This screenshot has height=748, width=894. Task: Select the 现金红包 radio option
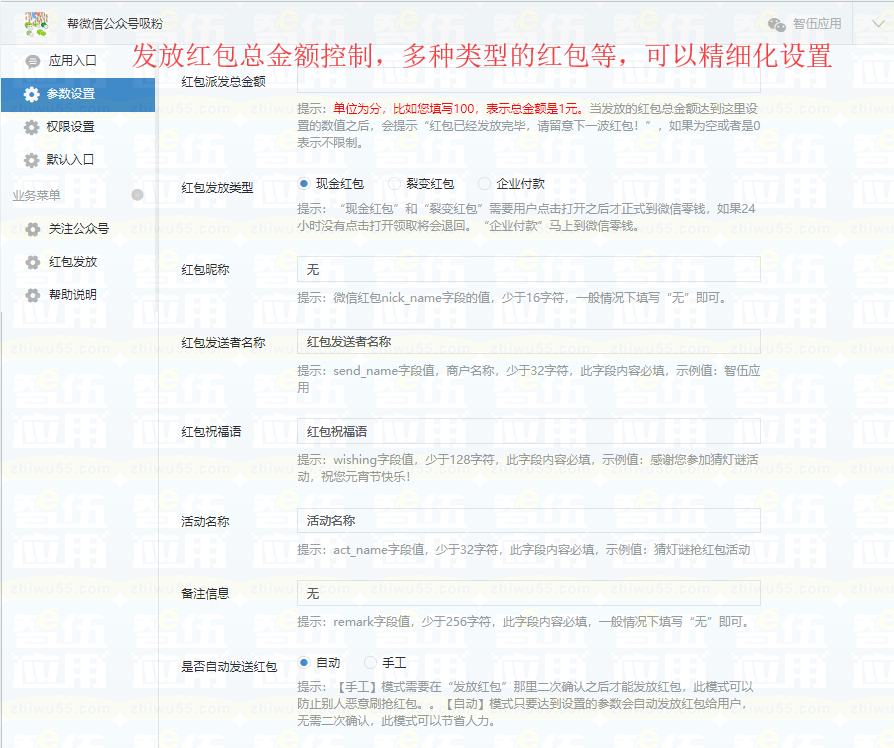coord(305,184)
